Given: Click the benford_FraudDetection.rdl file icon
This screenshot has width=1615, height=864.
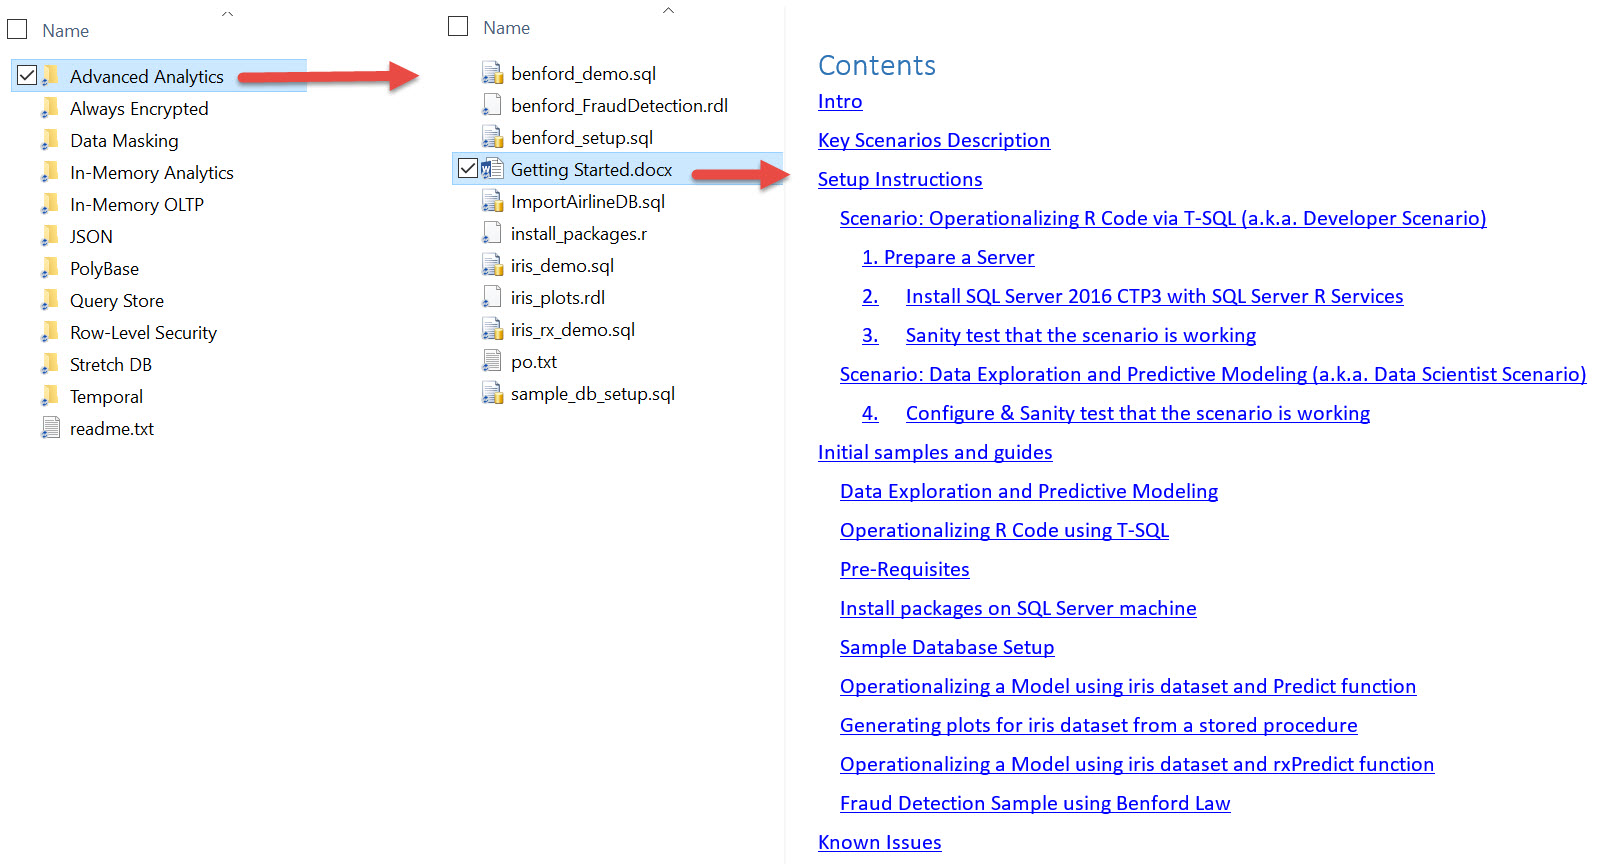Looking at the screenshot, I should click(x=492, y=105).
